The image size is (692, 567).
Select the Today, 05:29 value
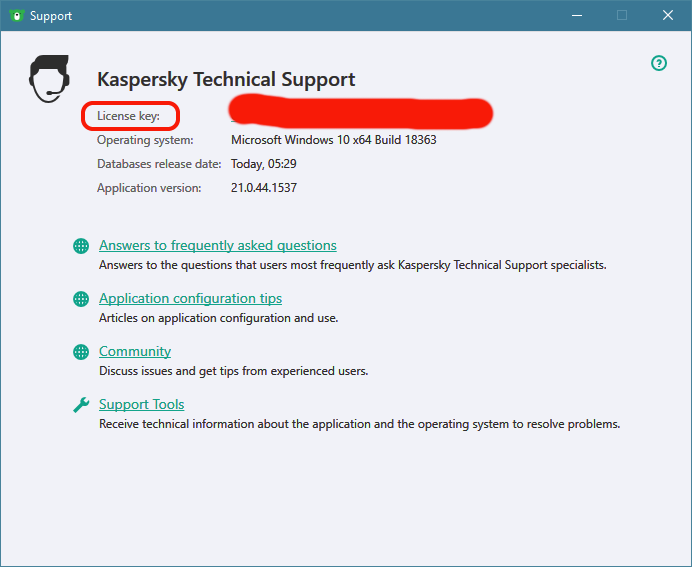tap(263, 164)
